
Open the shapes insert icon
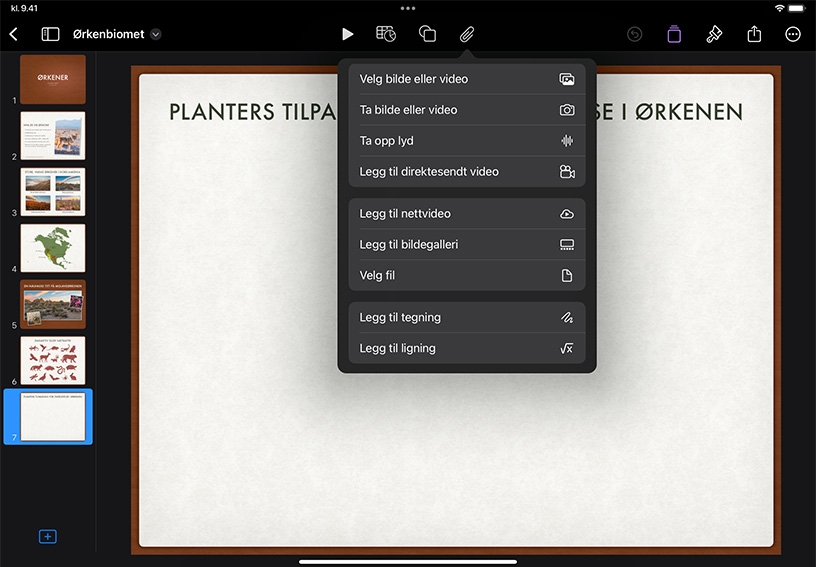click(x=427, y=34)
